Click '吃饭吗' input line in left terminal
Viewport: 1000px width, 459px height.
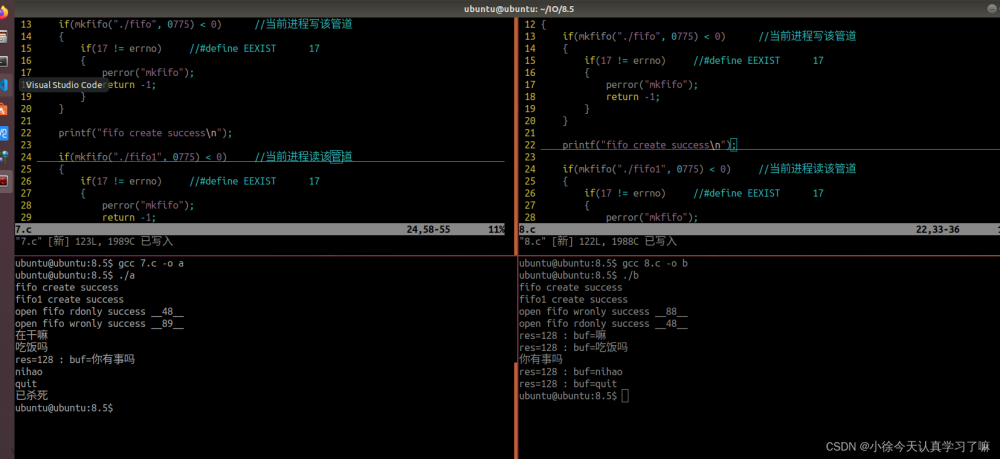tap(32, 347)
